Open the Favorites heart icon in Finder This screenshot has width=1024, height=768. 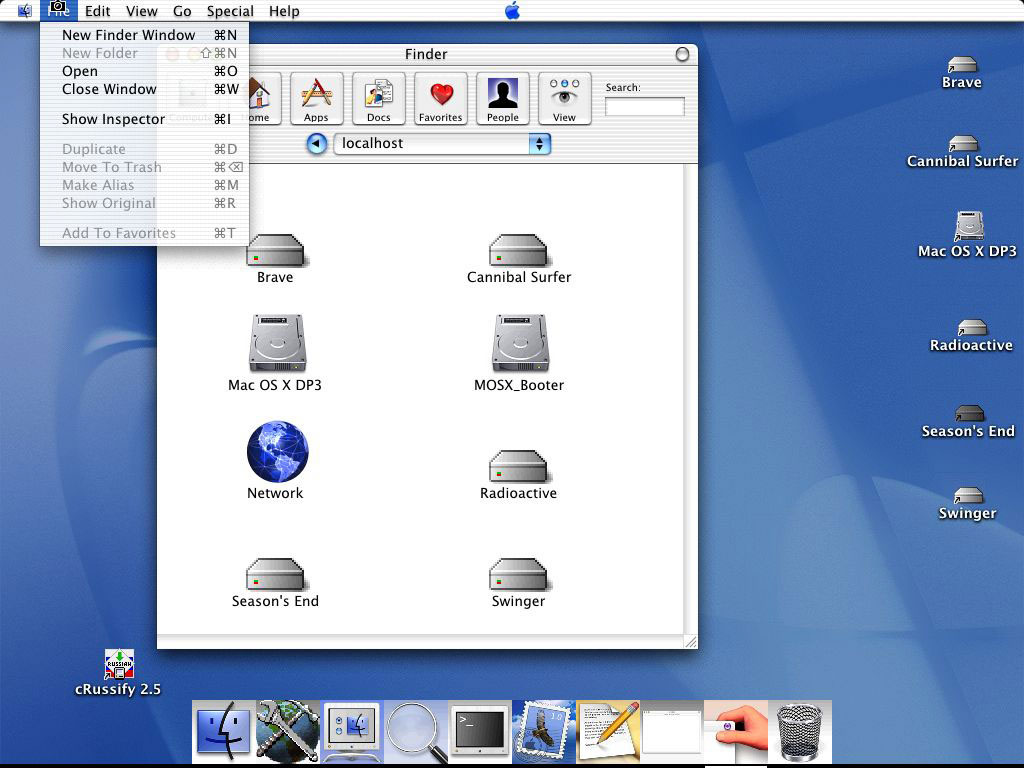click(440, 99)
